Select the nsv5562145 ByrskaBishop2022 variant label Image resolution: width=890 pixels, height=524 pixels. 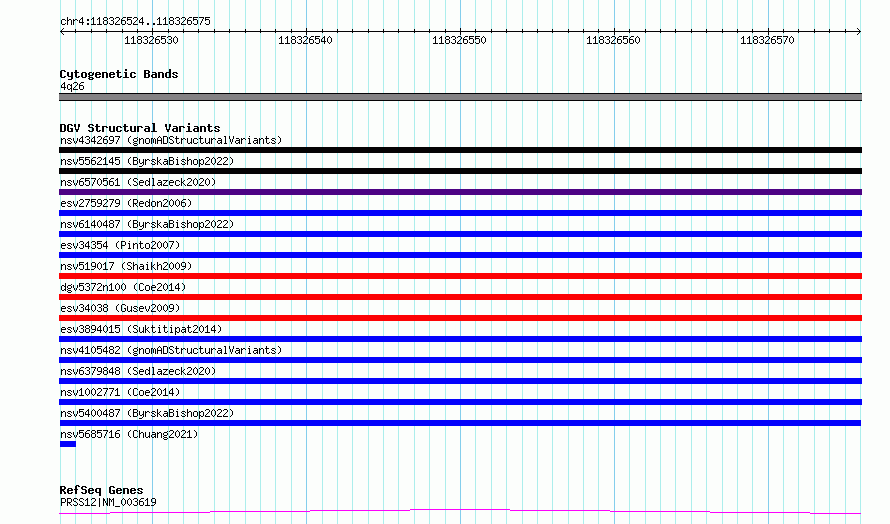tap(147, 161)
